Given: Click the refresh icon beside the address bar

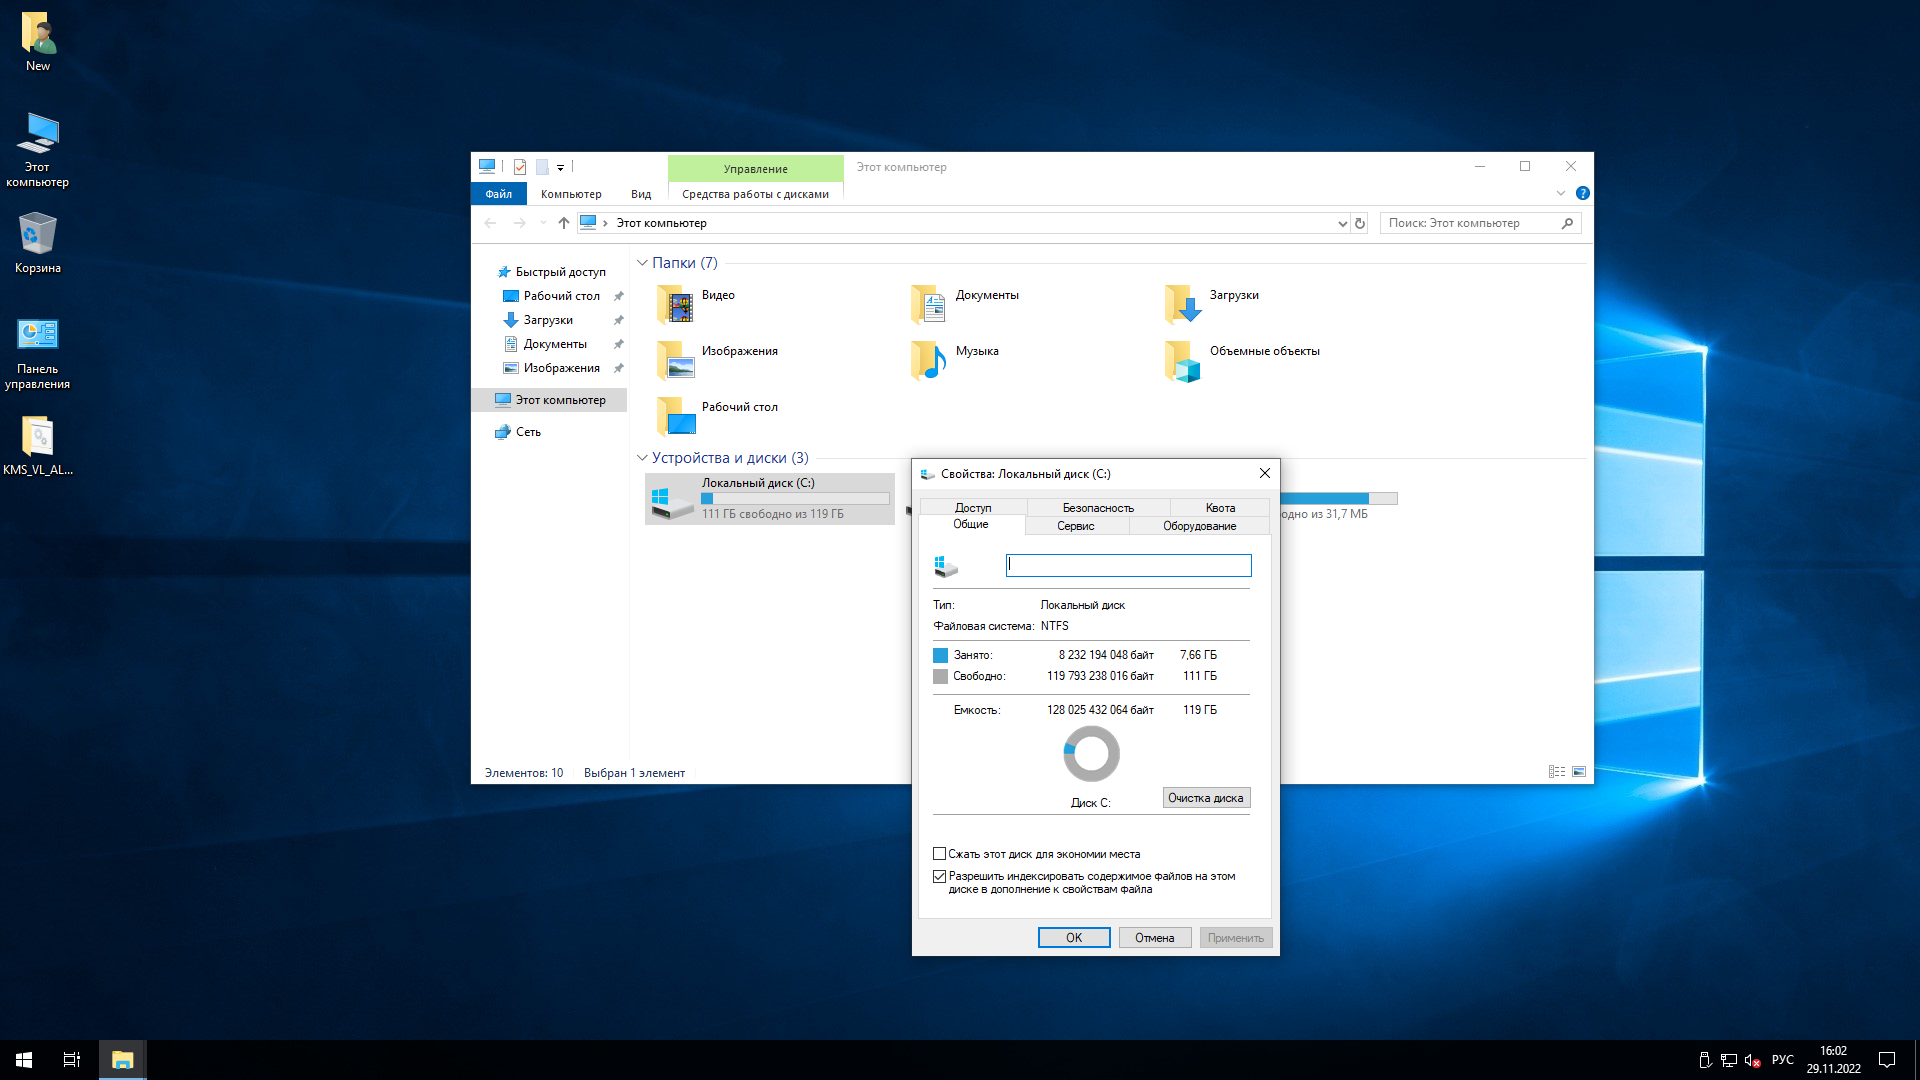Looking at the screenshot, I should click(1360, 223).
